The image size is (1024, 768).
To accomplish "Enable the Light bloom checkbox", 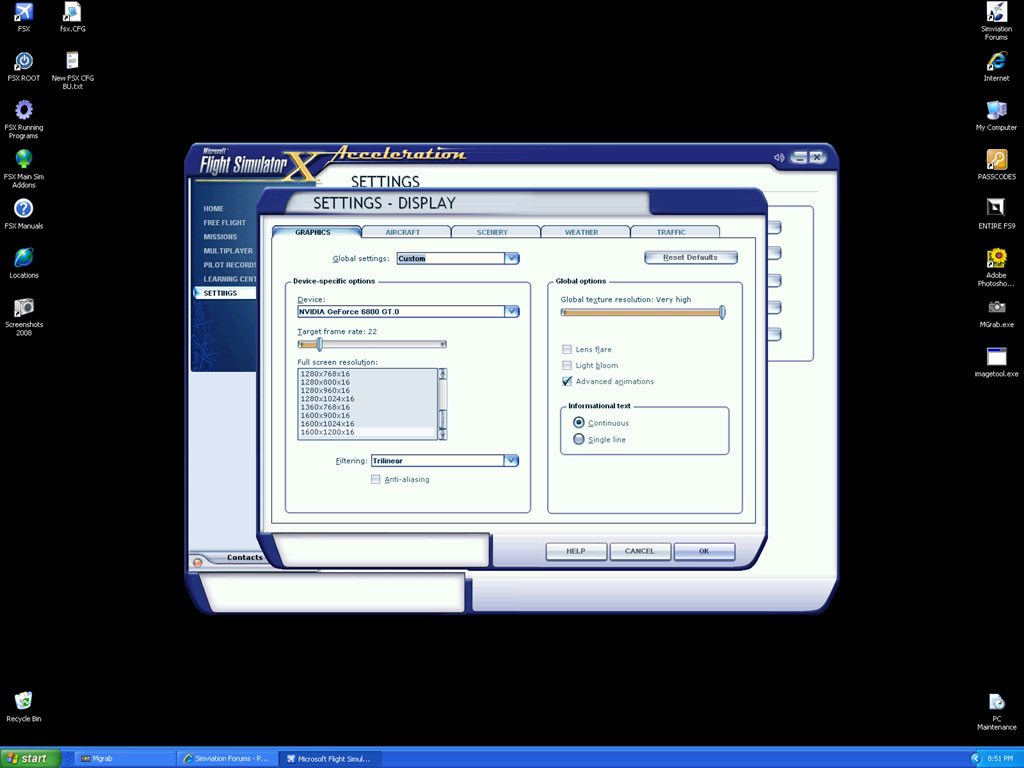I will pyautogui.click(x=567, y=366).
